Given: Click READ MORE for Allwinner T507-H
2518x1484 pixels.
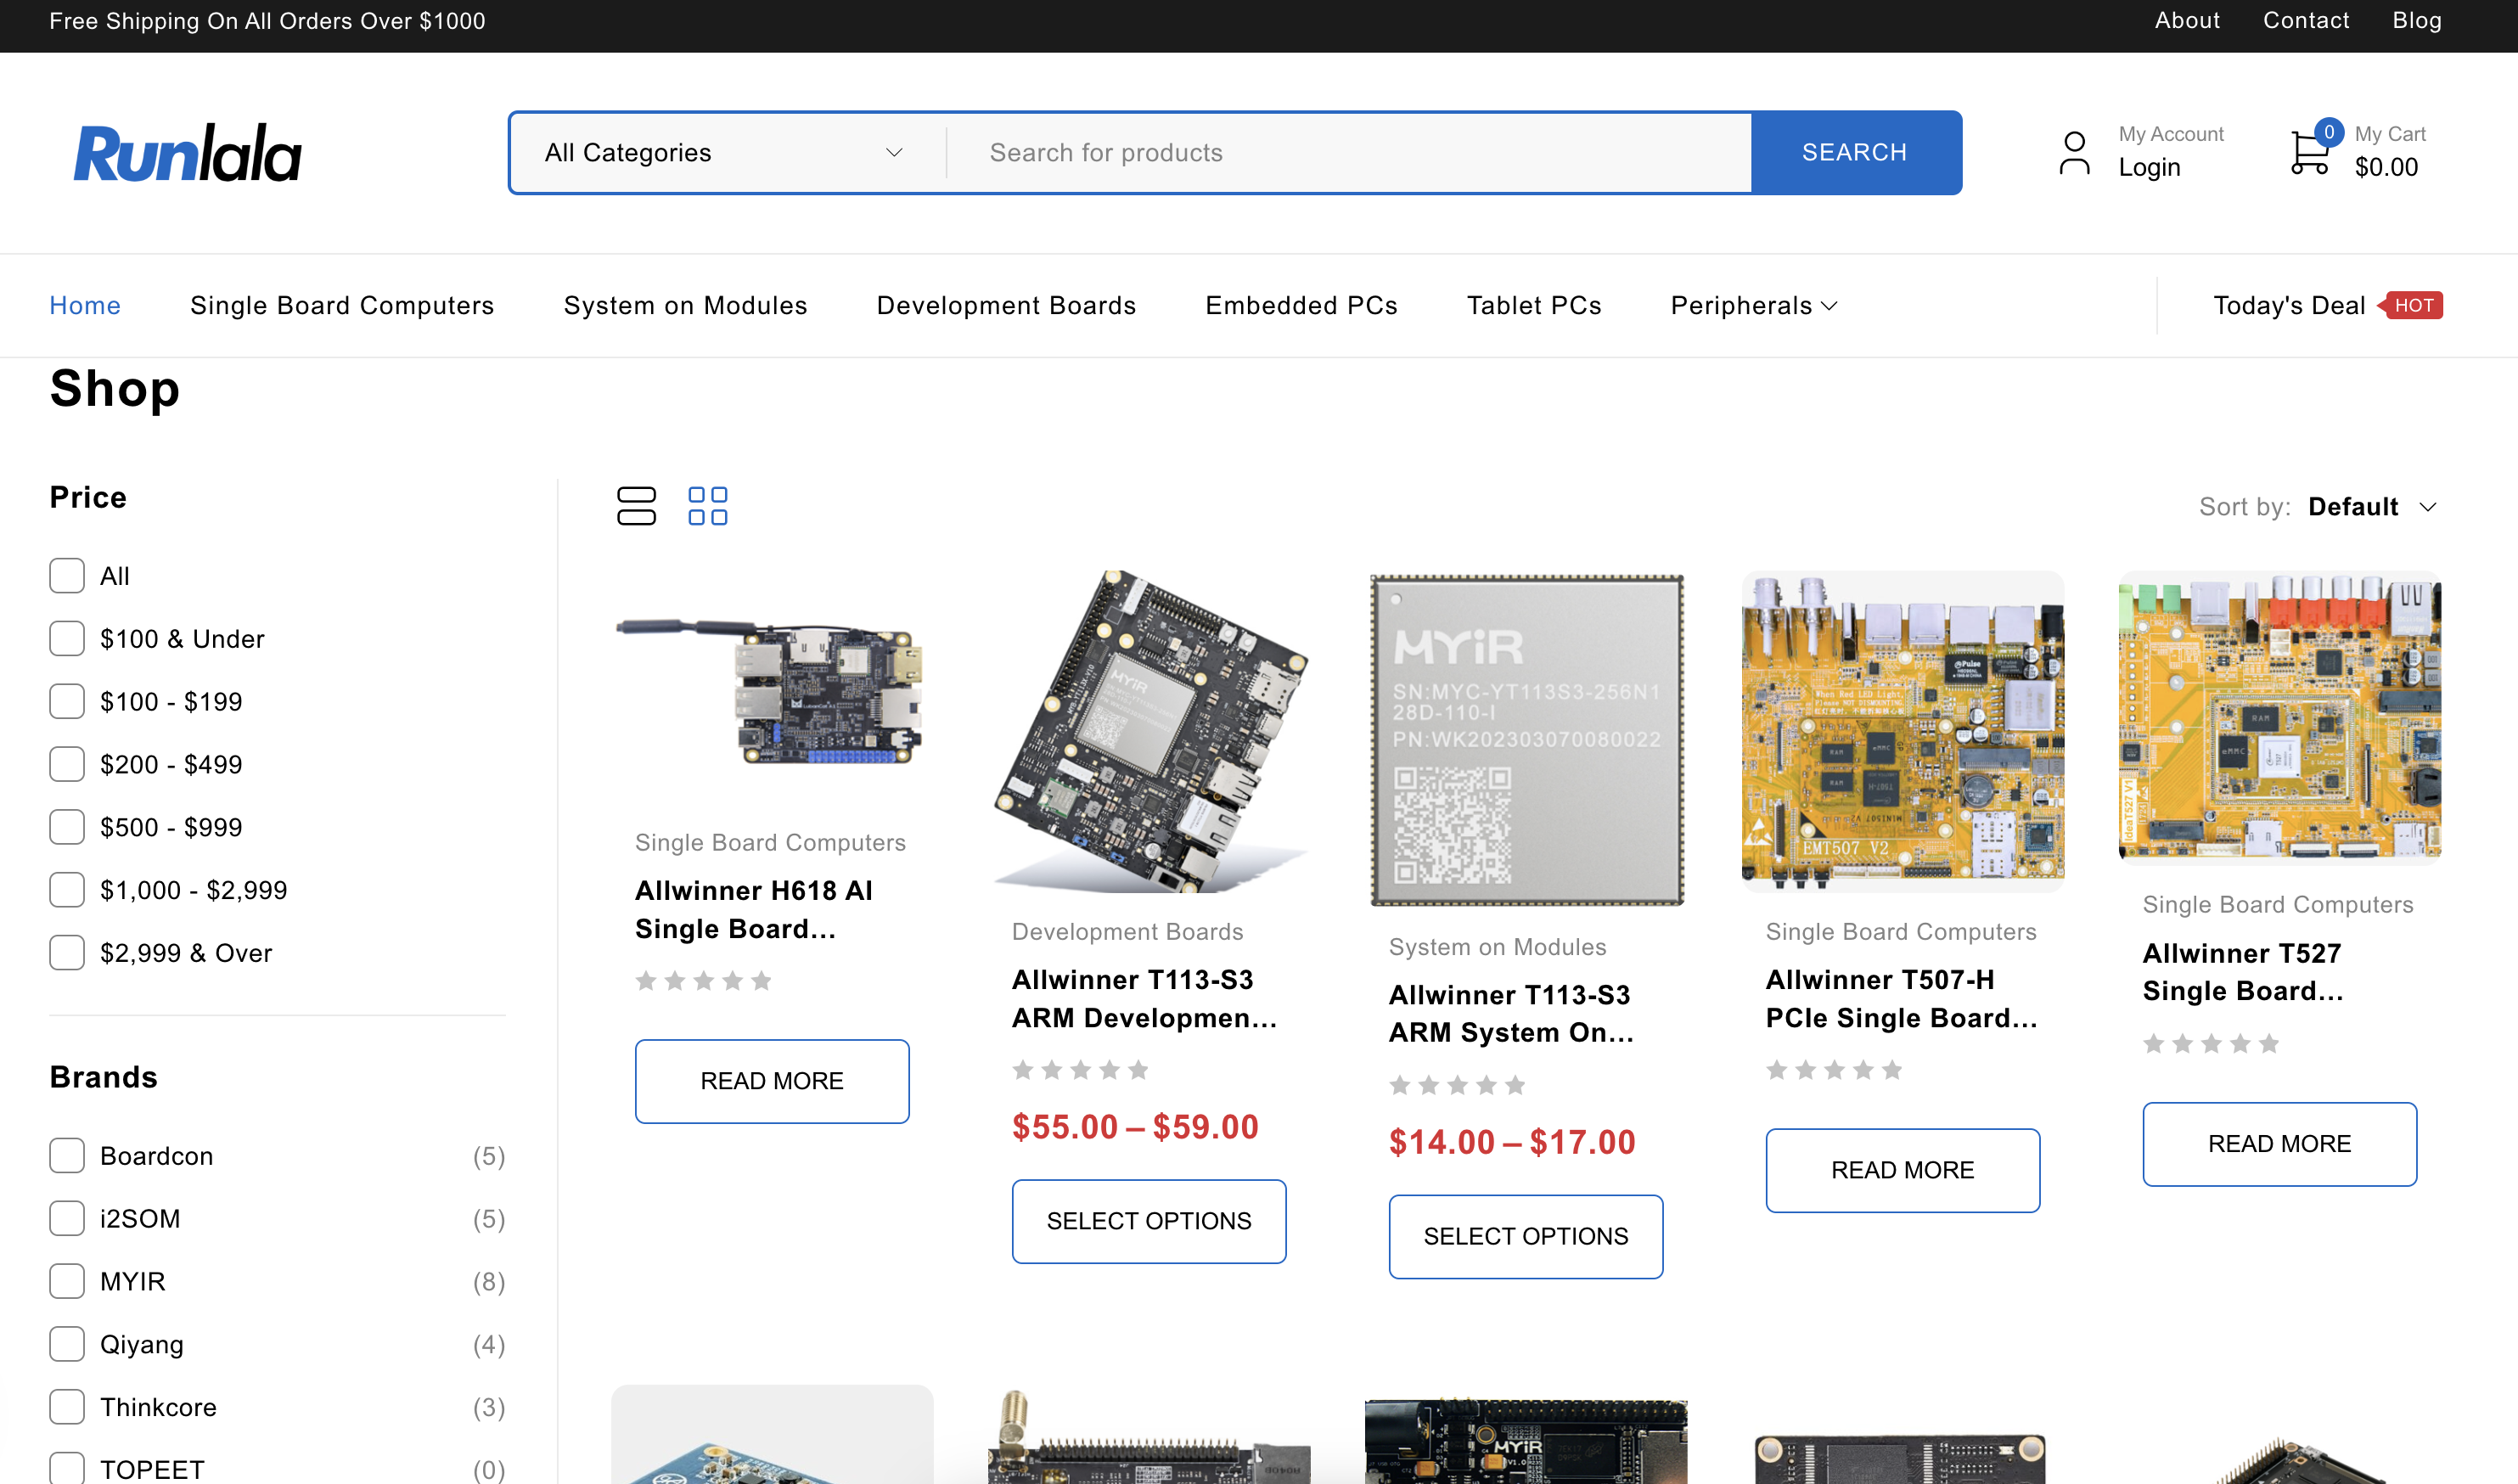Looking at the screenshot, I should [1902, 1170].
